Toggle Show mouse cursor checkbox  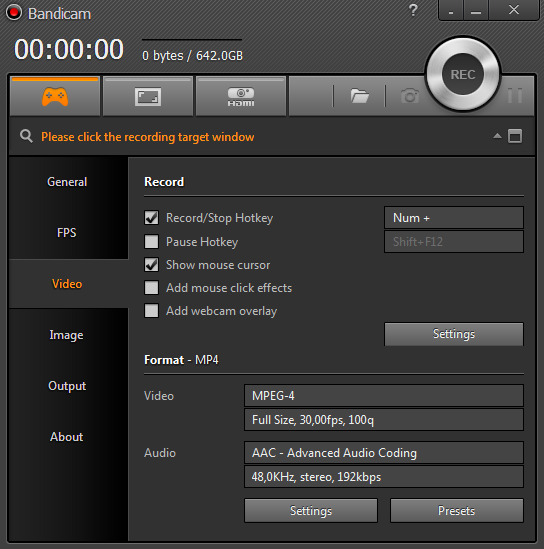[x=152, y=265]
